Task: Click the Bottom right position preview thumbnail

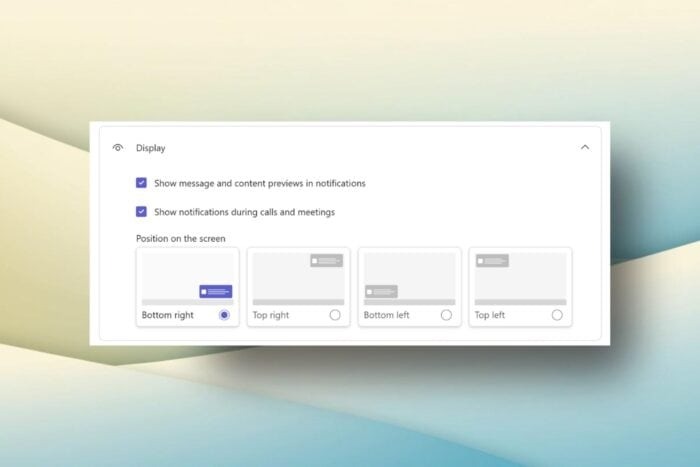Action: click(188, 279)
